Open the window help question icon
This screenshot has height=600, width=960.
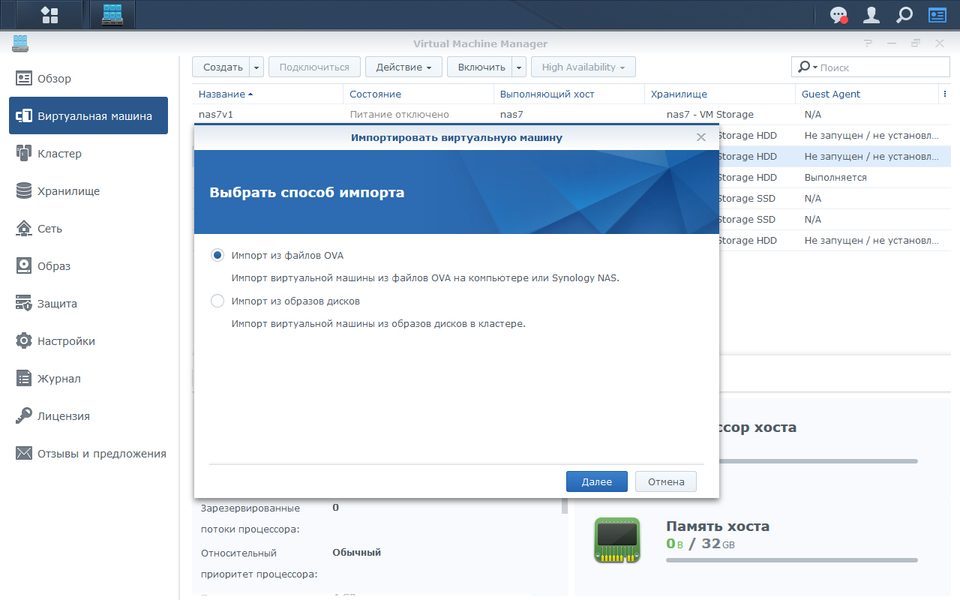point(868,43)
